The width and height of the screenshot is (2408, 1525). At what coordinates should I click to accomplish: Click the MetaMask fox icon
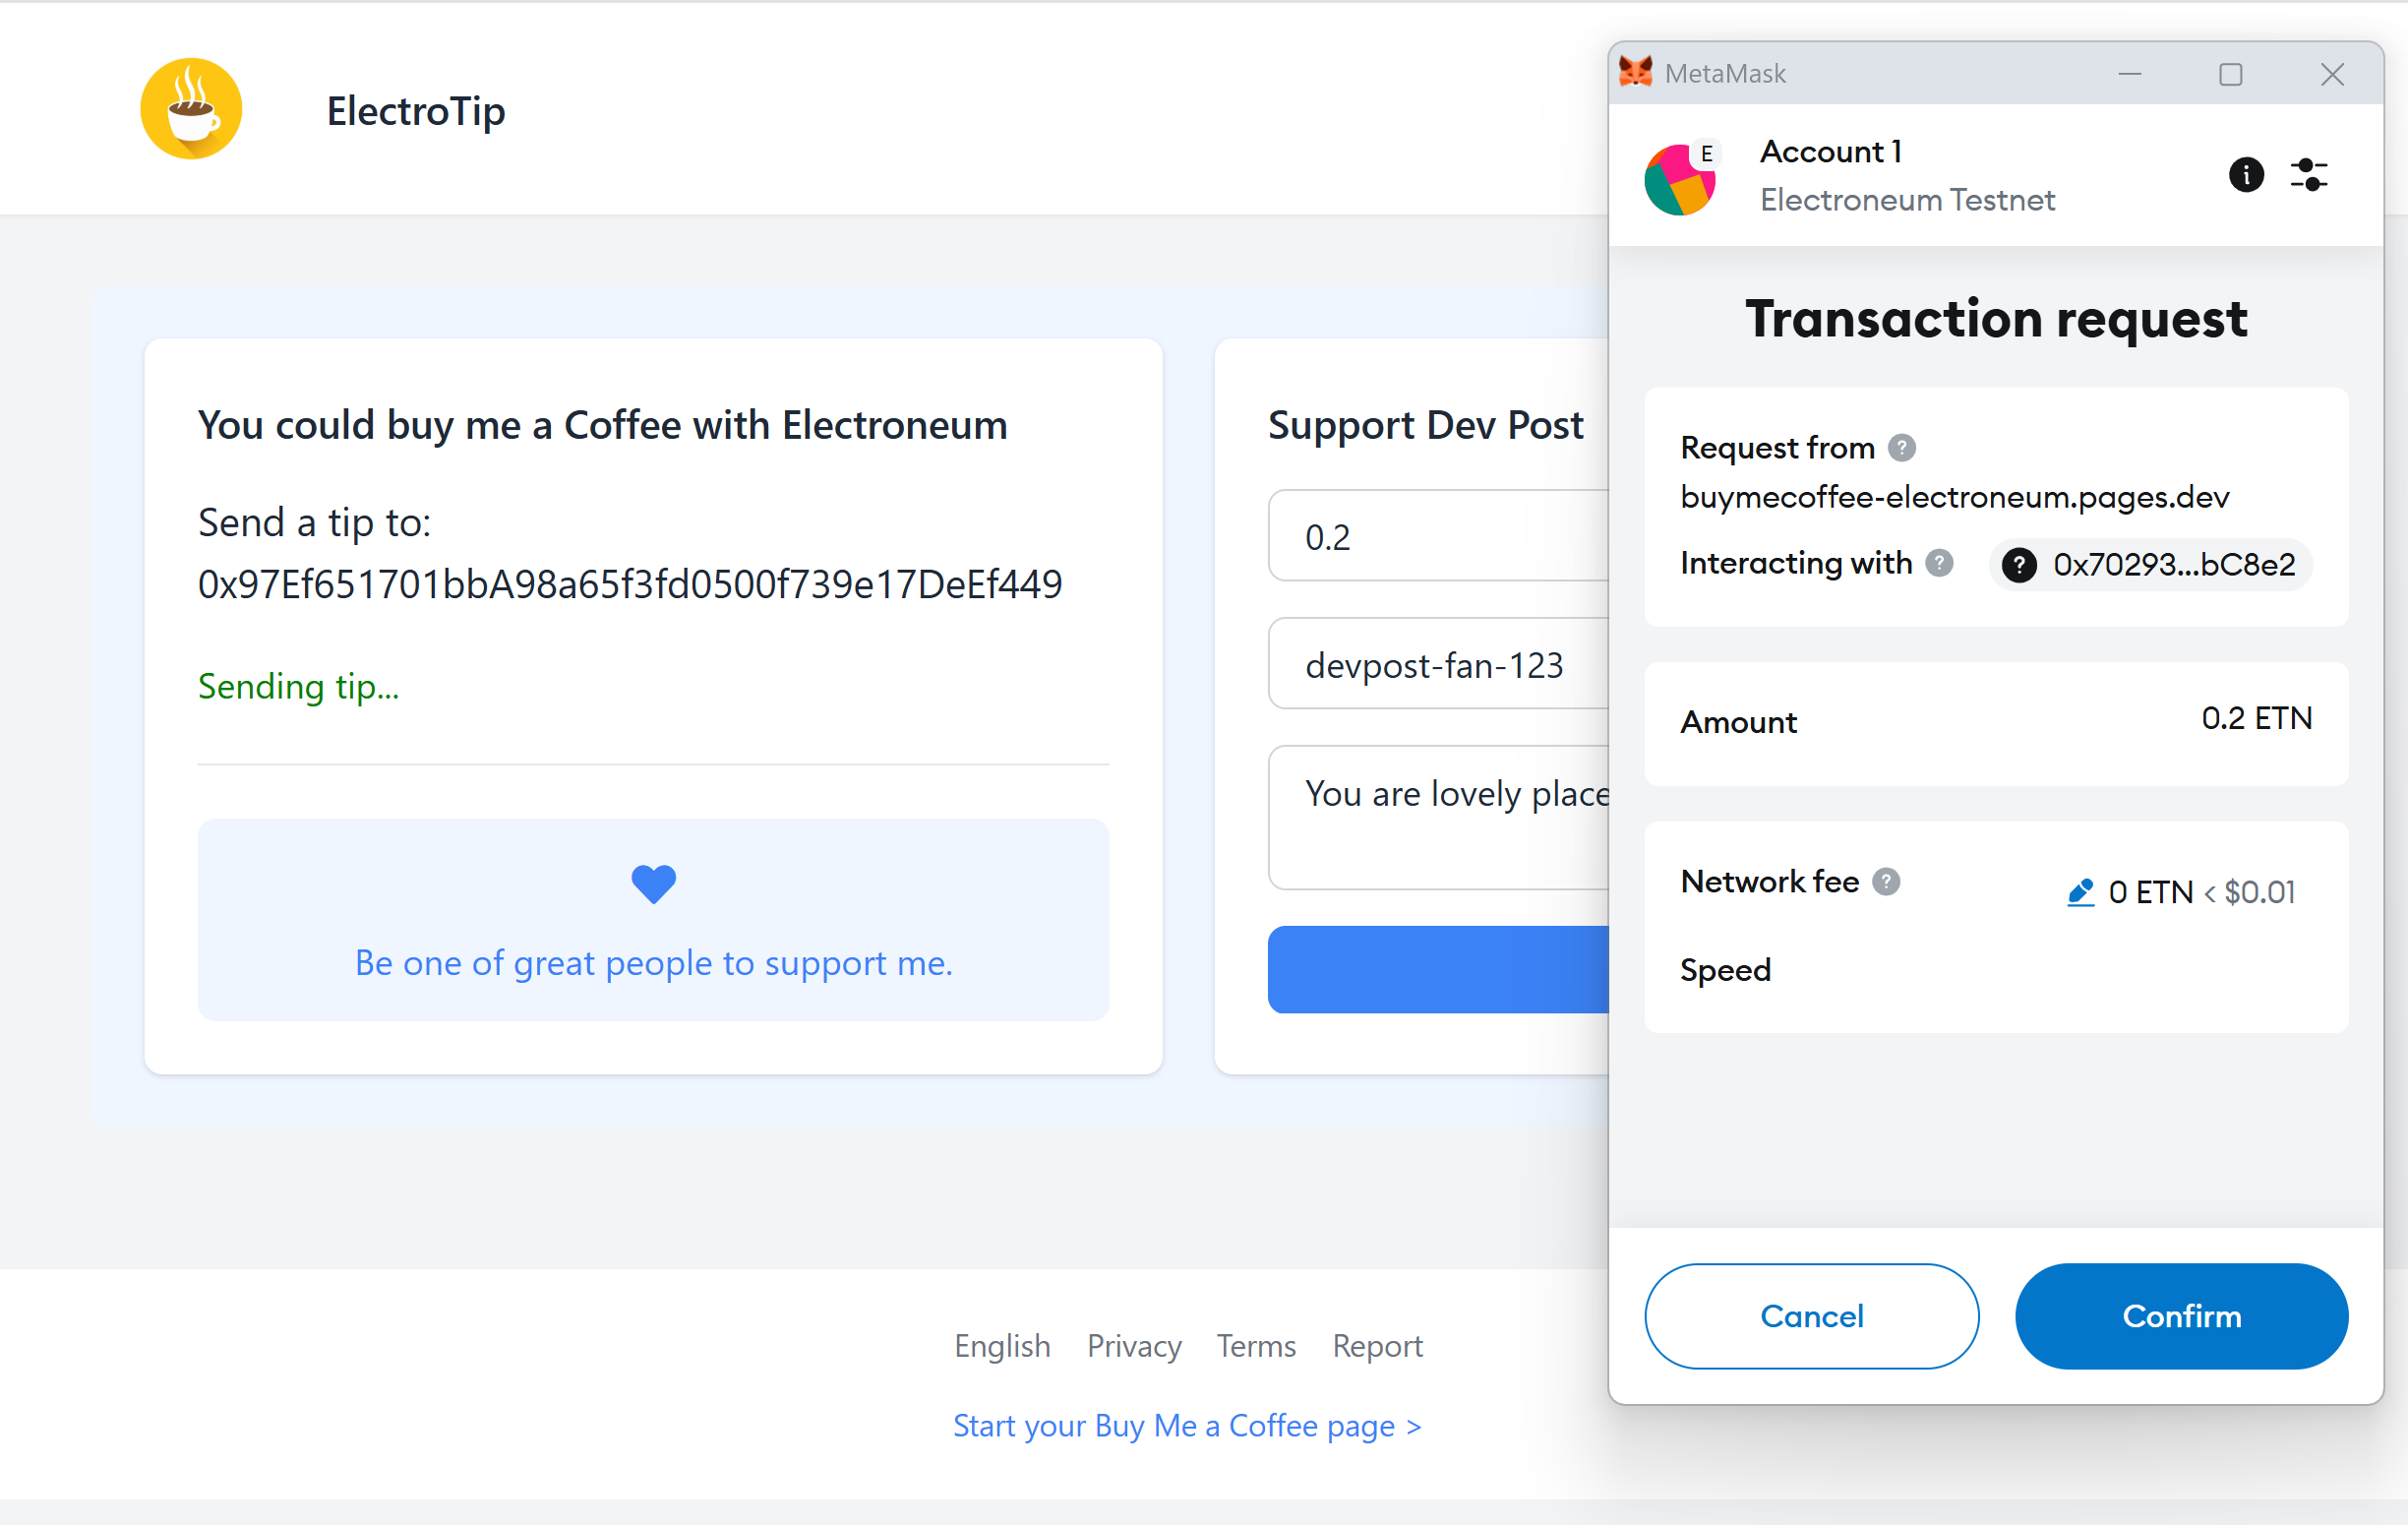coord(1636,73)
